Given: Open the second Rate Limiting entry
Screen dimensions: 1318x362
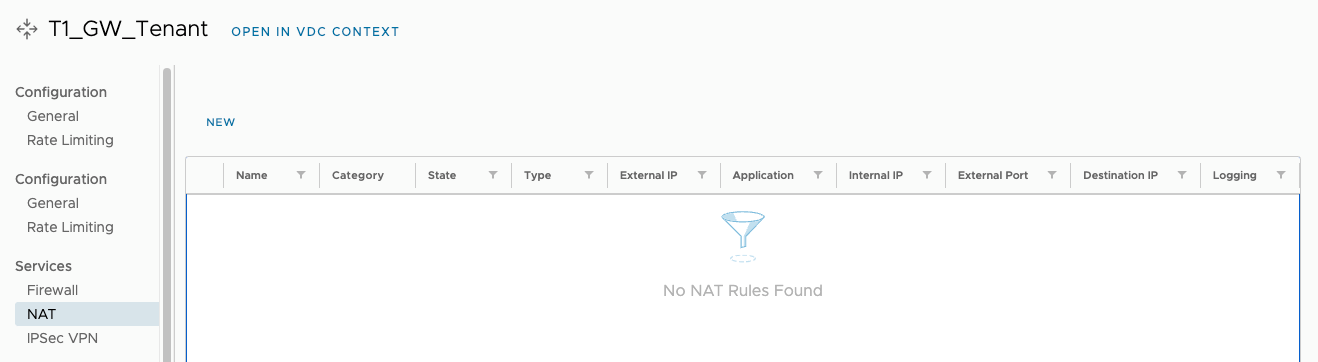Looking at the screenshot, I should click(70, 227).
